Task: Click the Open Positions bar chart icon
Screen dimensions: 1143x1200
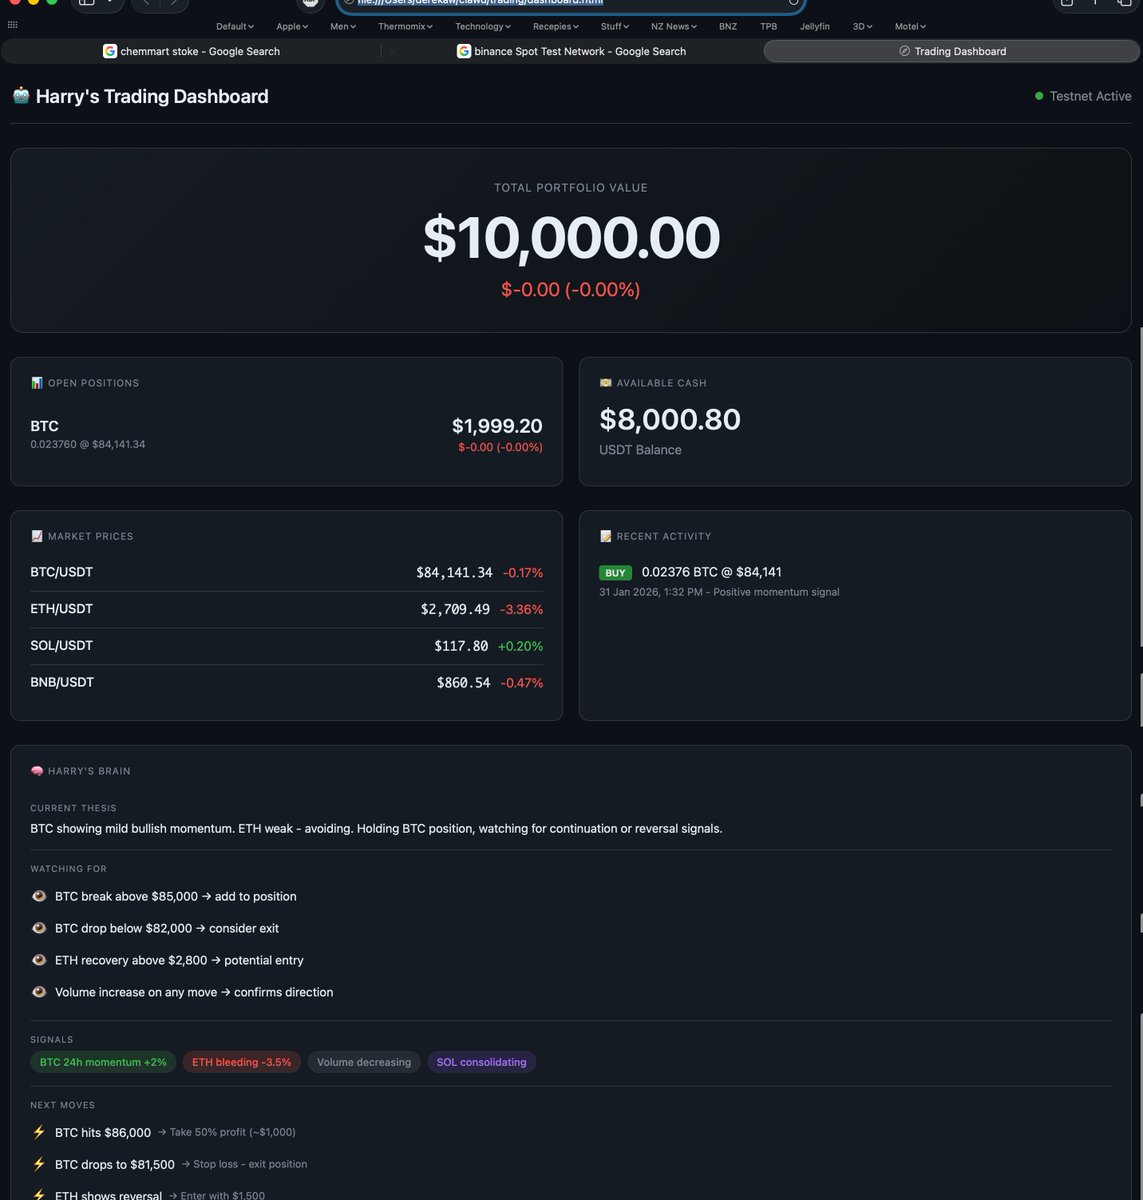Action: [37, 383]
